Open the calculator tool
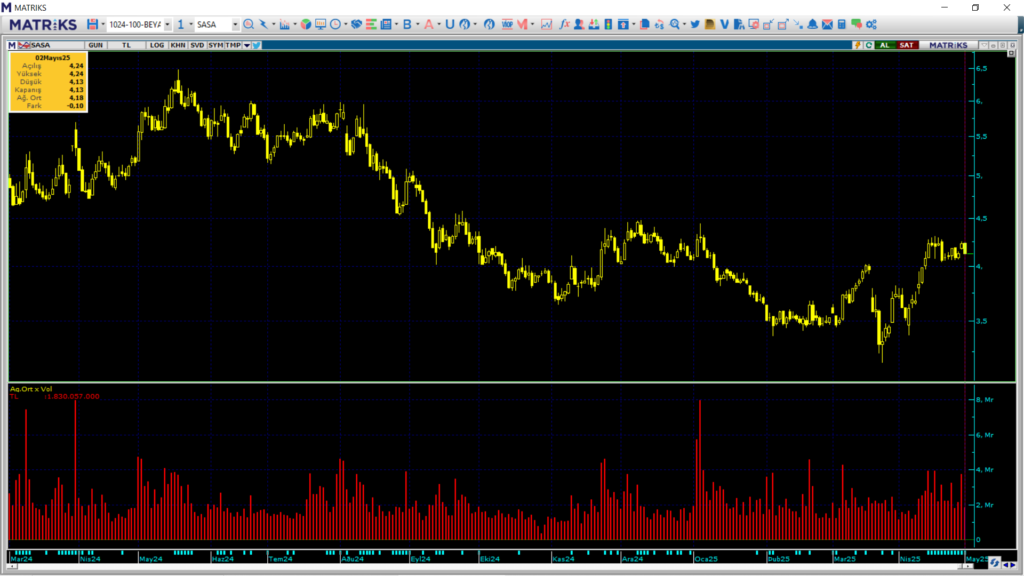1024x576 pixels. pyautogui.click(x=842, y=24)
